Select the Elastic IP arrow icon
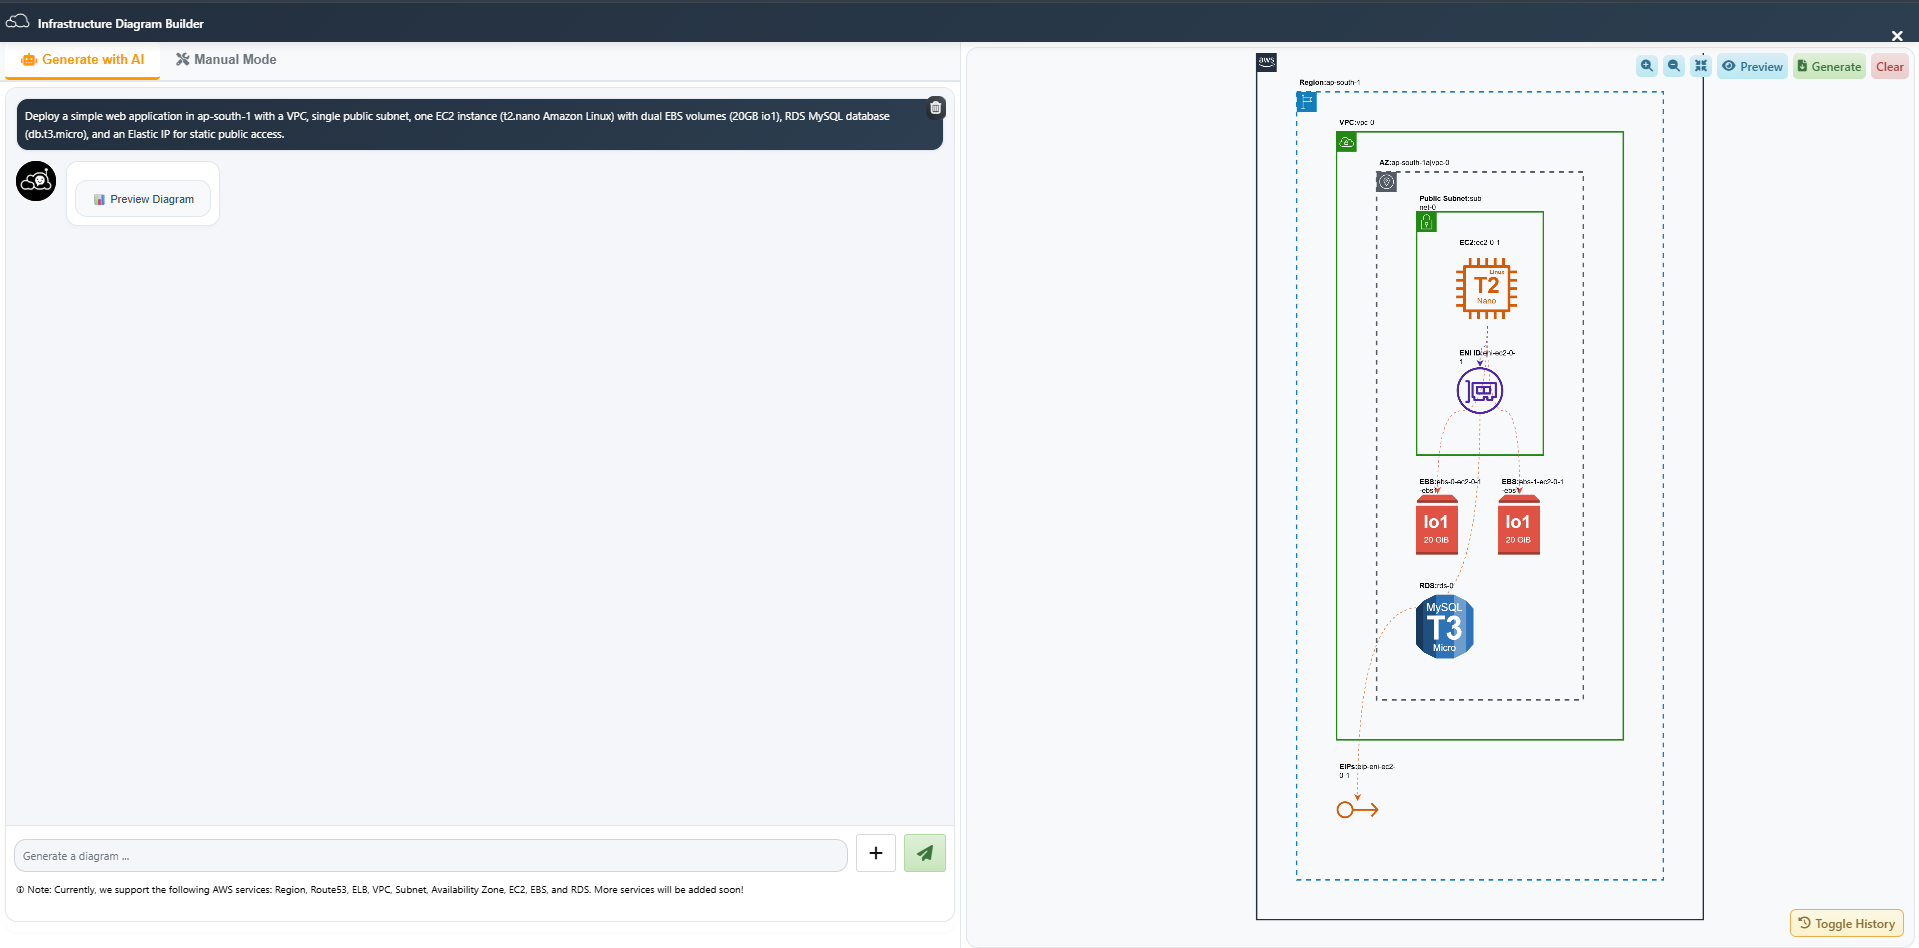1919x948 pixels. pos(1358,810)
